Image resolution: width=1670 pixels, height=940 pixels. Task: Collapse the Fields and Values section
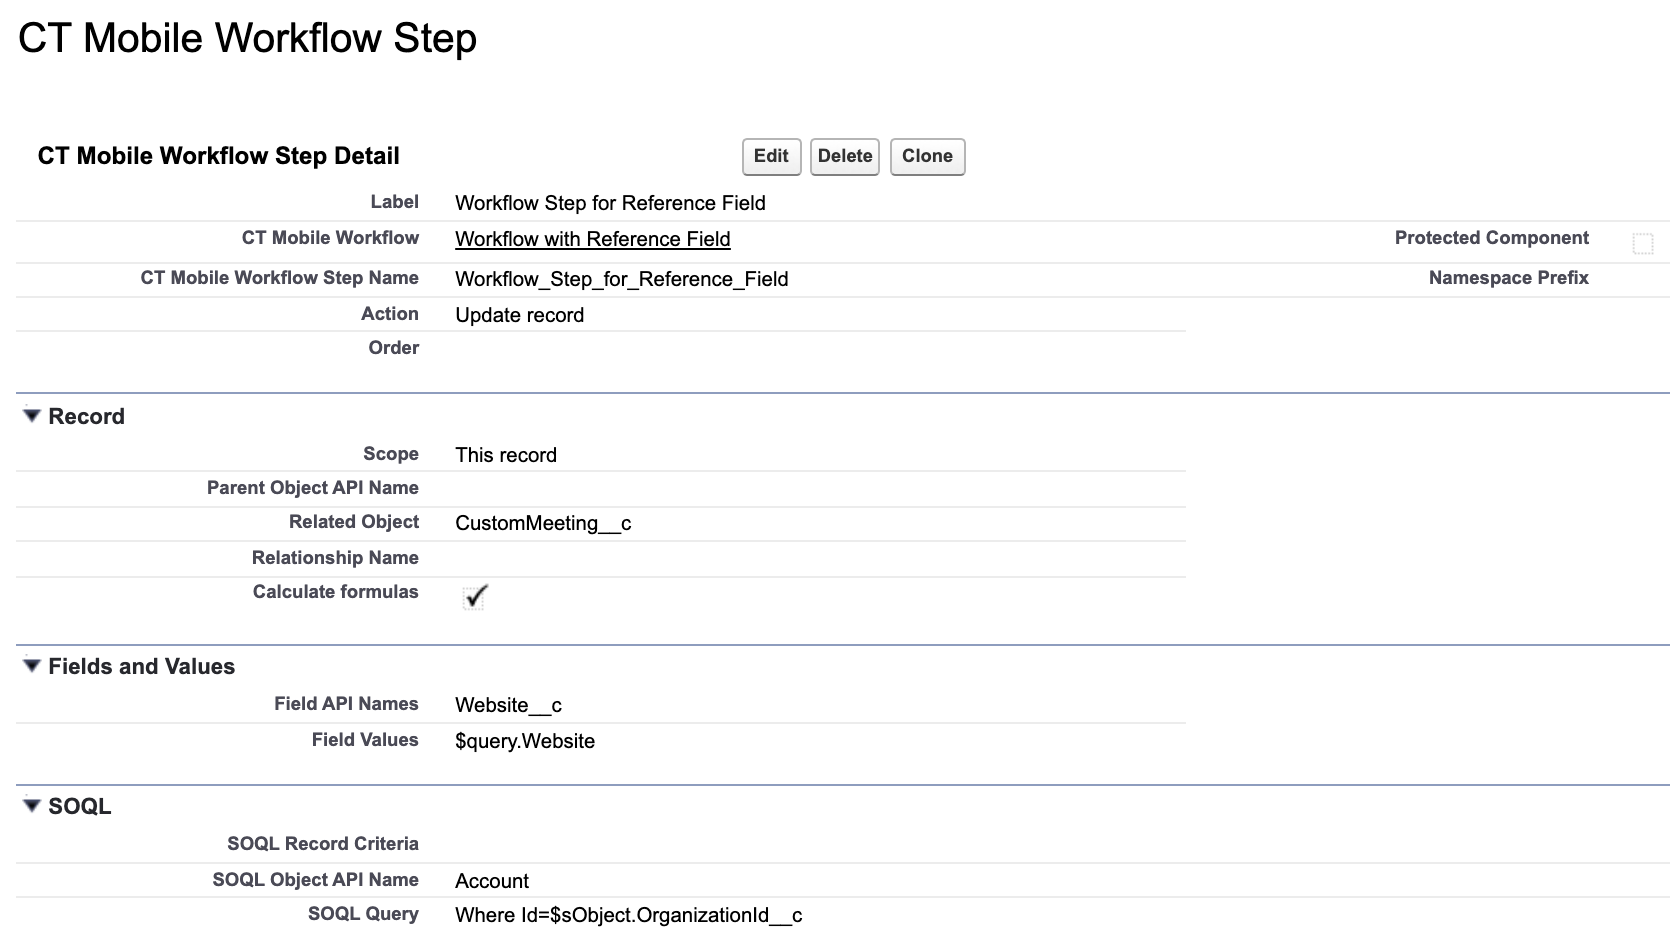point(31,666)
